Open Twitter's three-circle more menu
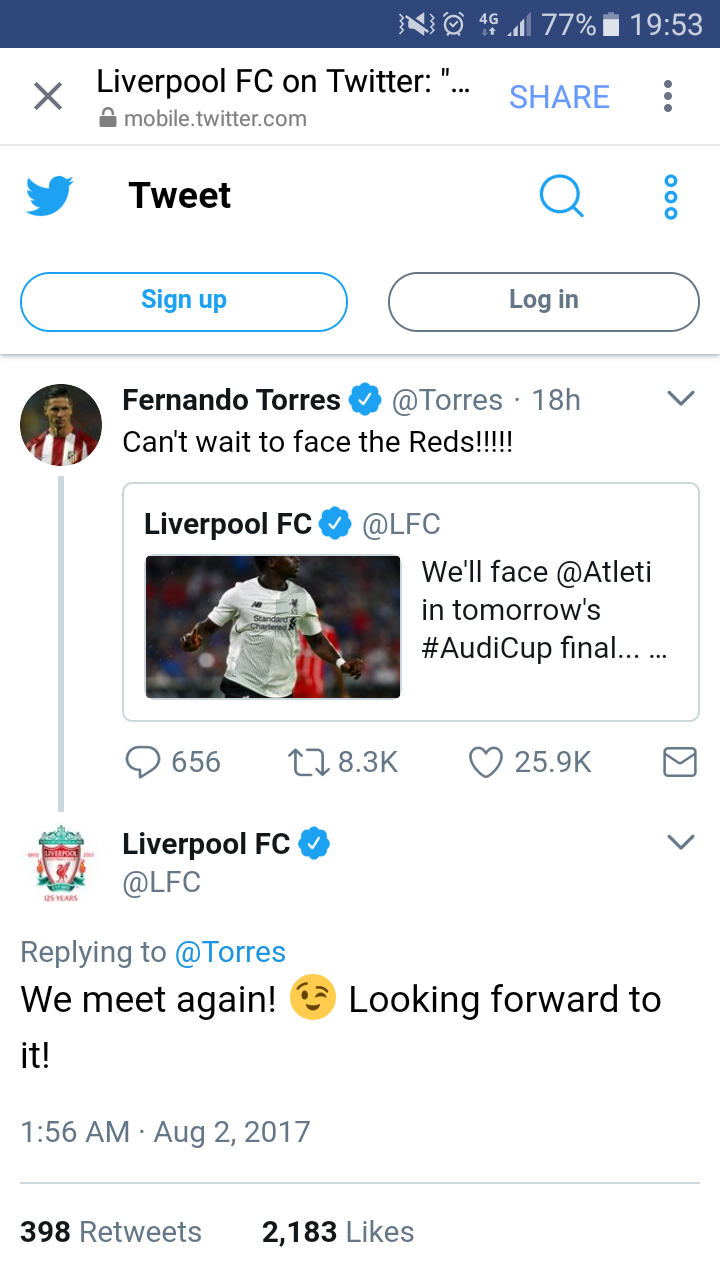The image size is (720, 1280). (671, 196)
